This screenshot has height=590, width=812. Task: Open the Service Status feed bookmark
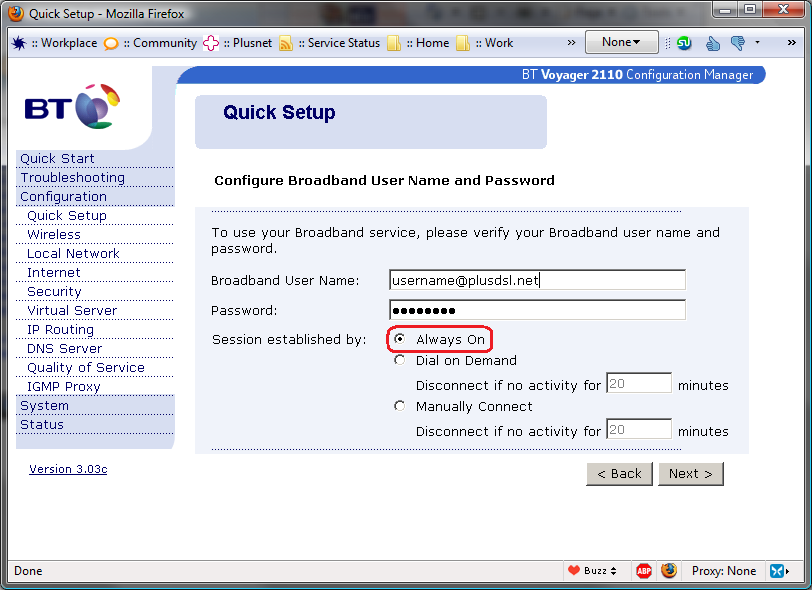[x=334, y=43]
